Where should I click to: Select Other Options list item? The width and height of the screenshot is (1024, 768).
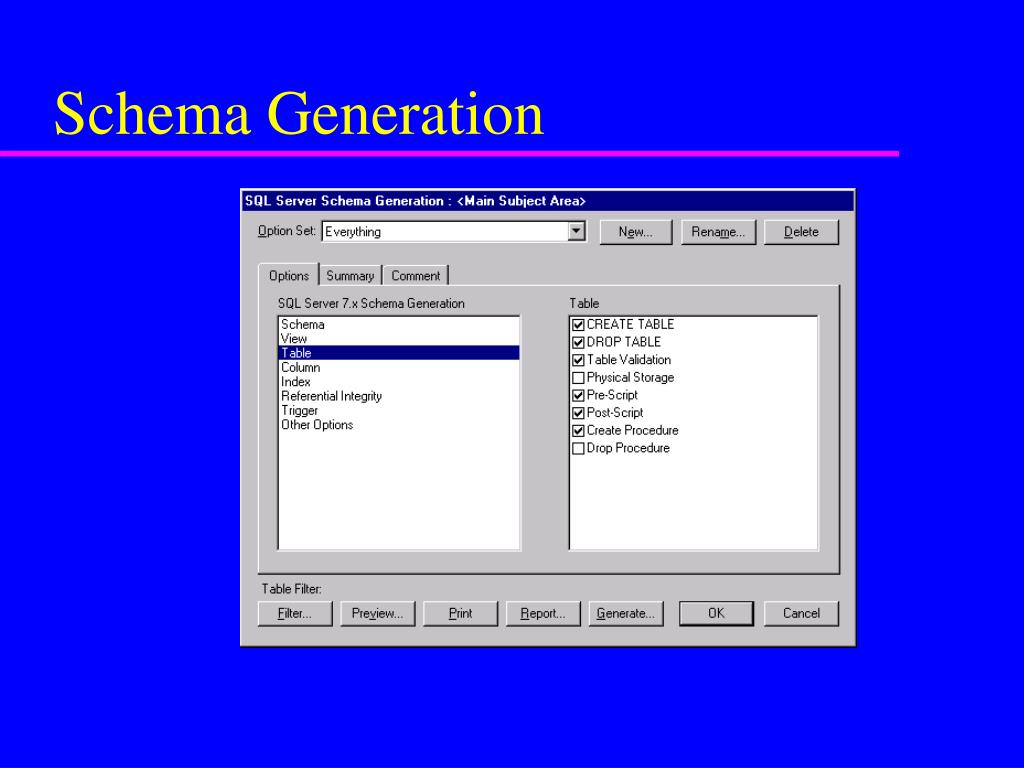(x=399, y=425)
